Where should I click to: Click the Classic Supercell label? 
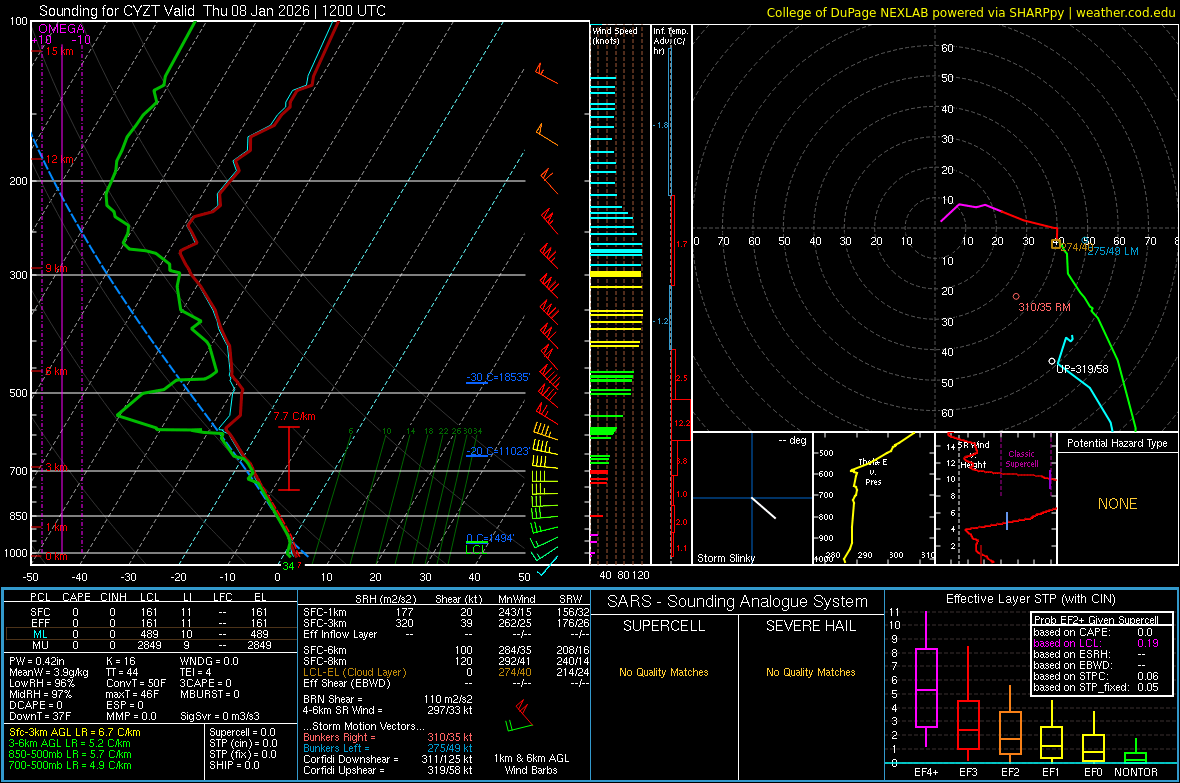tap(1021, 459)
